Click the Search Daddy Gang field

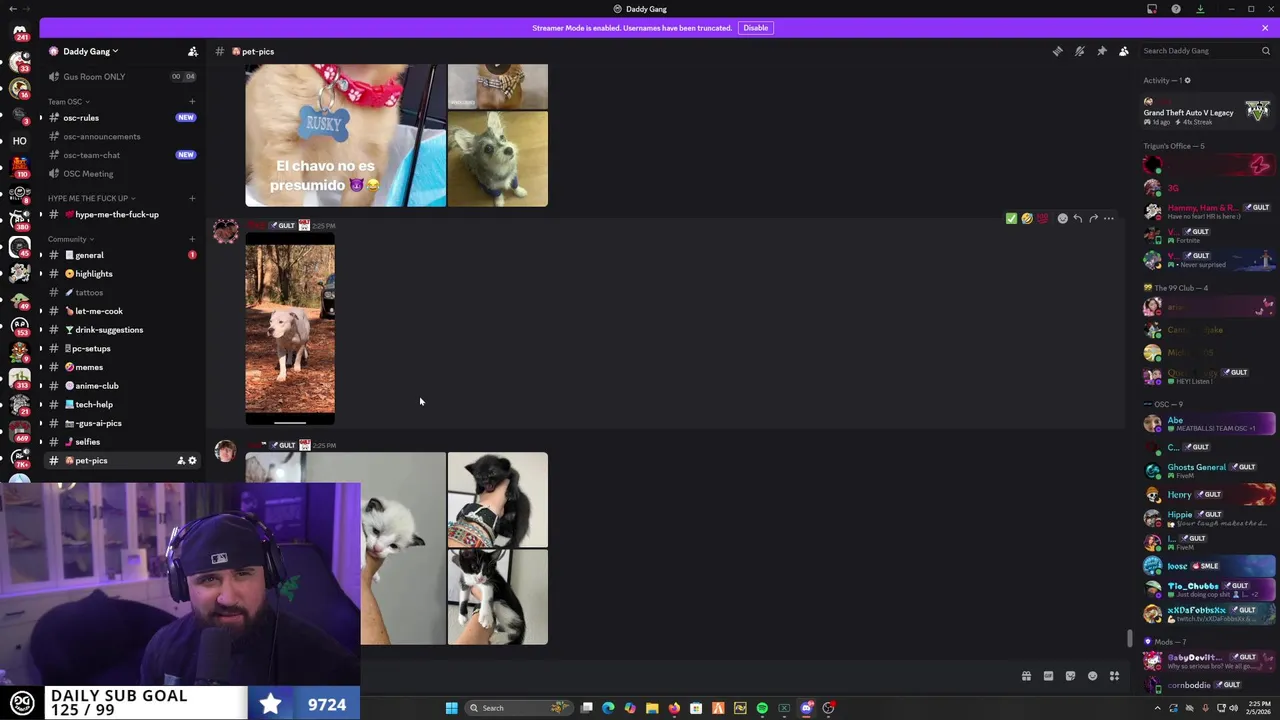[1205, 51]
